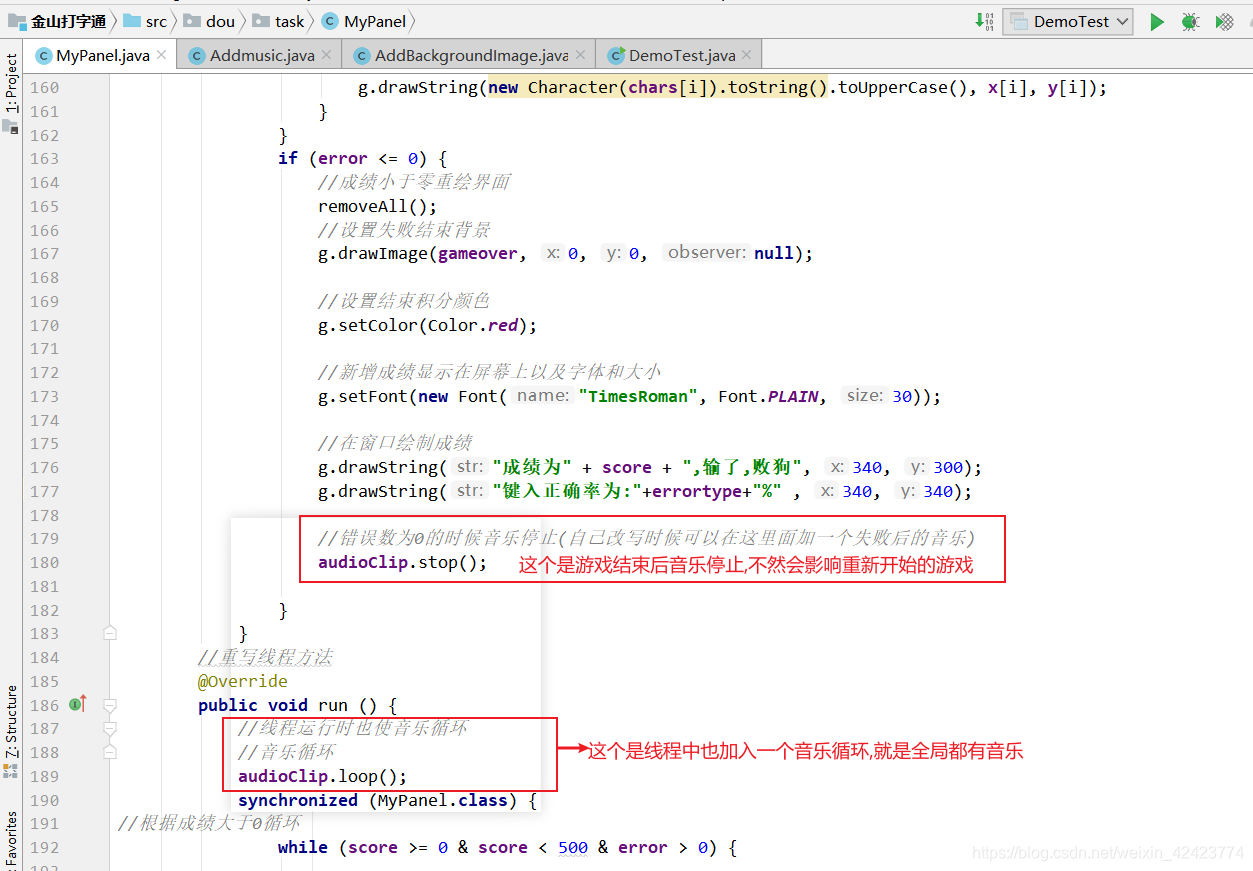Click audioClip.loop() on line 189
The image size is (1253, 871).
click(x=323, y=776)
